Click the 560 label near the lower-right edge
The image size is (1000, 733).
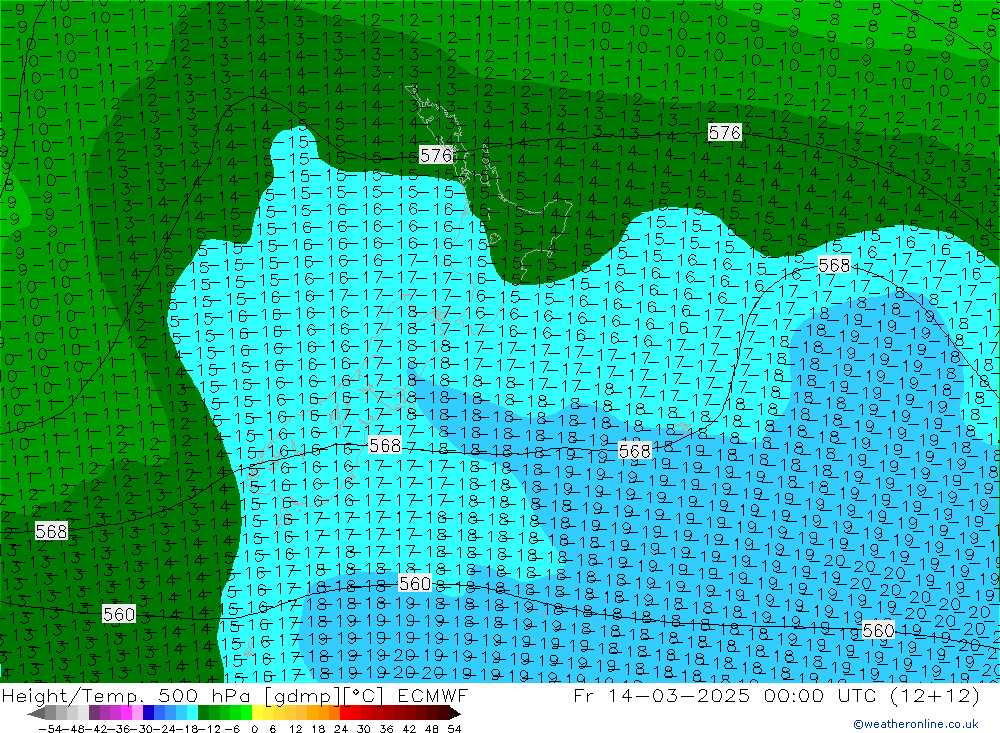point(878,630)
